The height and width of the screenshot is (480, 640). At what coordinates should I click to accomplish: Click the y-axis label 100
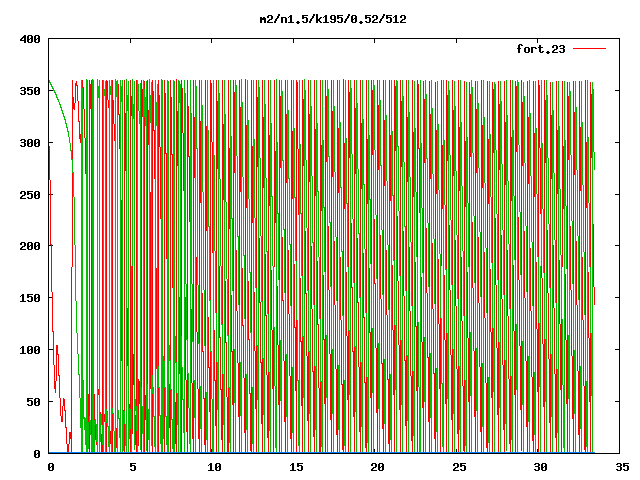point(30,350)
